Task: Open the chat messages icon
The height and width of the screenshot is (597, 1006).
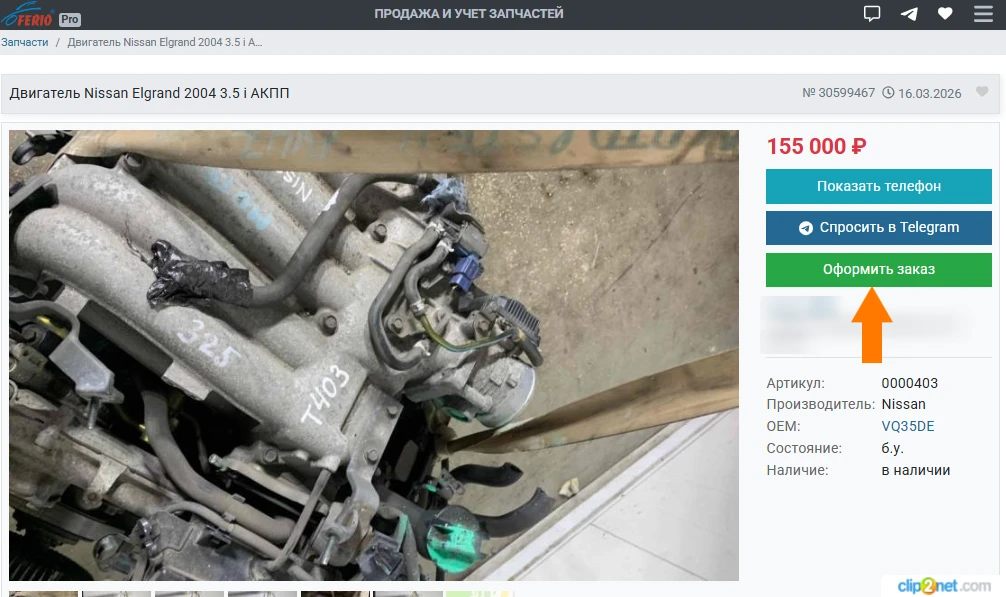Action: click(x=872, y=13)
